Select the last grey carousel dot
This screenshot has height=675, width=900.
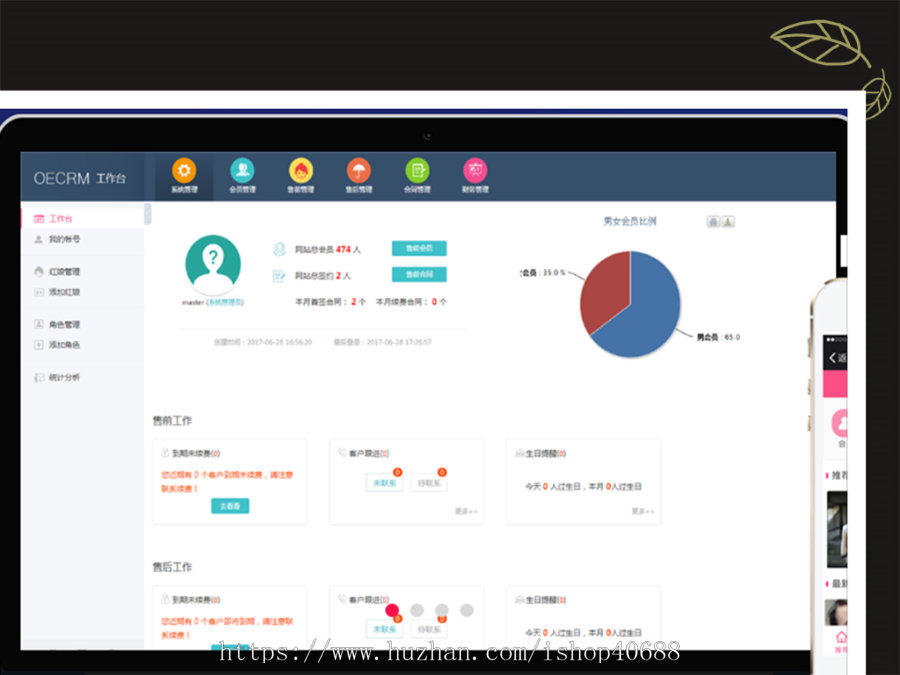(467, 610)
